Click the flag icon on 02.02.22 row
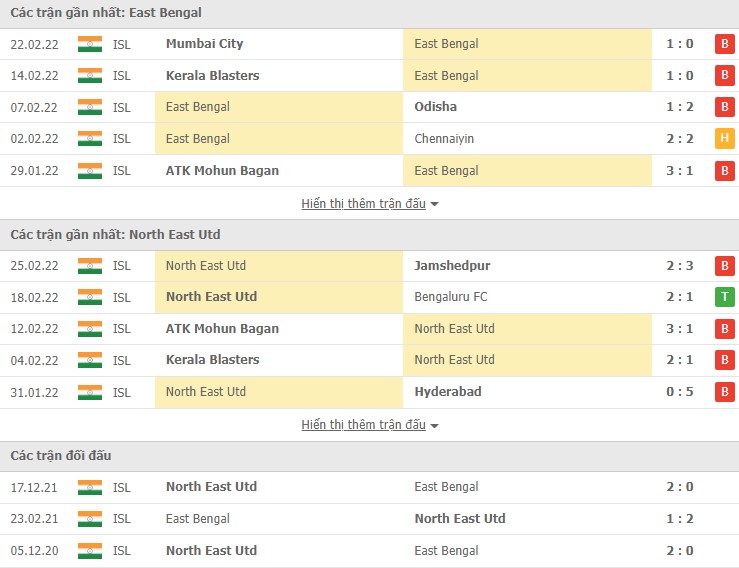This screenshot has height=568, width=739. tap(90, 139)
